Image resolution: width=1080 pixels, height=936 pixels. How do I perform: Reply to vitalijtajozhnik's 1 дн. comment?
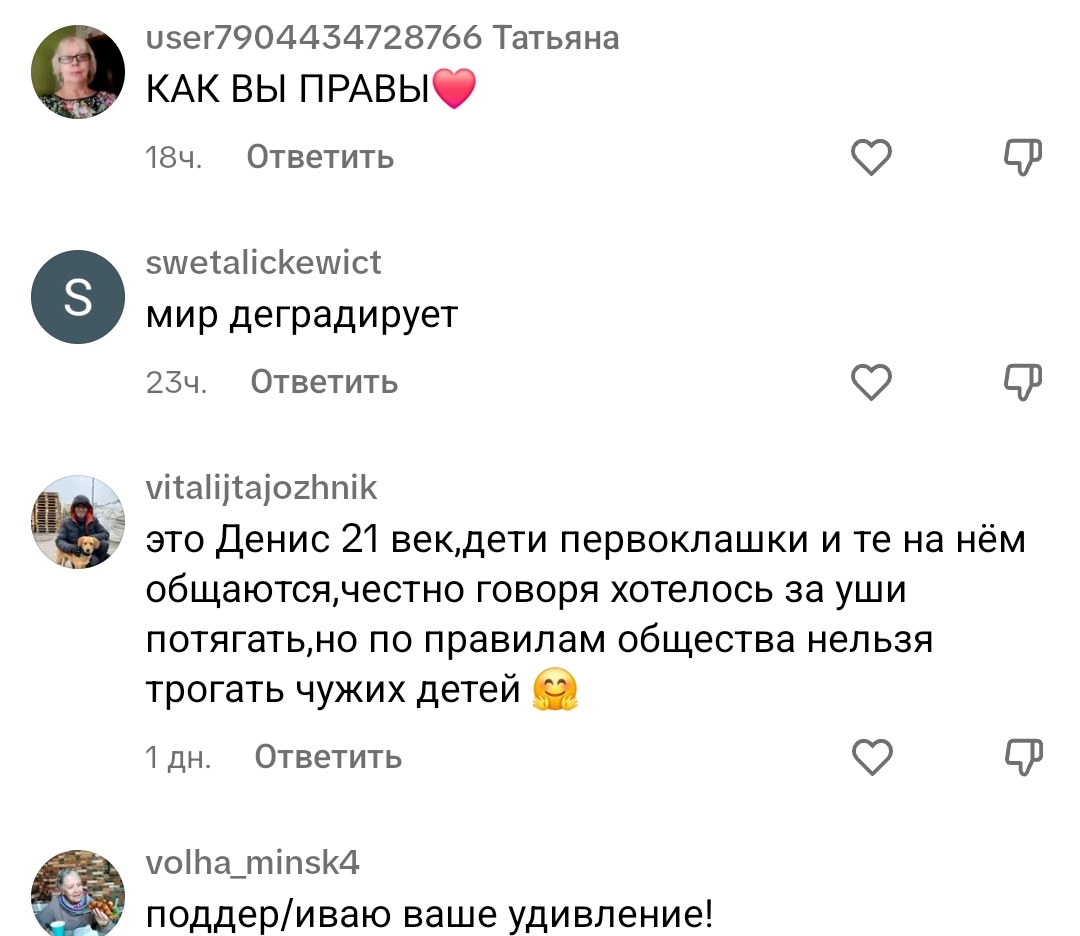(x=328, y=757)
